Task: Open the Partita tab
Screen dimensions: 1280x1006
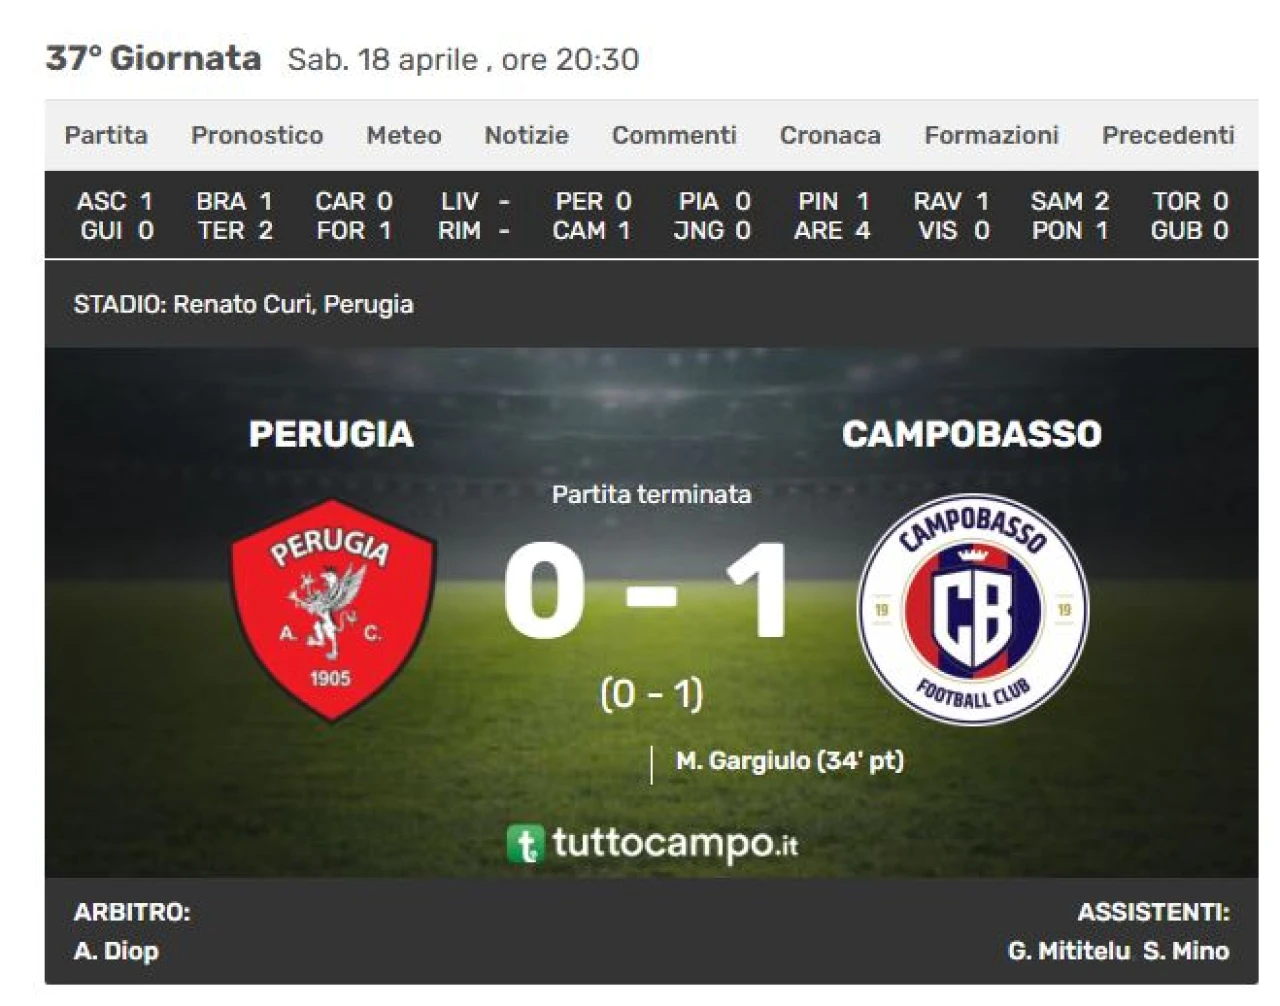Action: click(106, 135)
